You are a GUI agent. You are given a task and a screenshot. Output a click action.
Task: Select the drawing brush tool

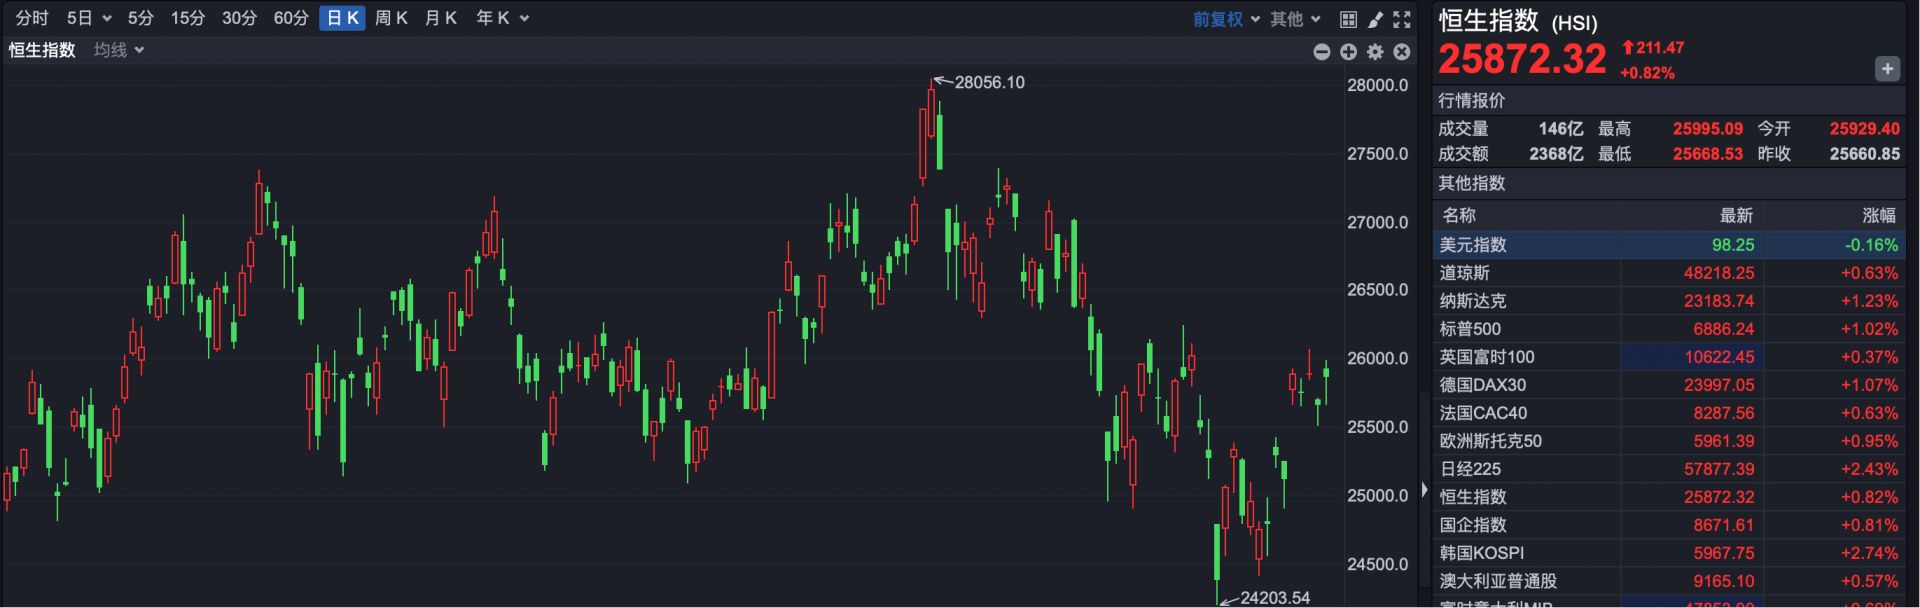click(x=1375, y=19)
